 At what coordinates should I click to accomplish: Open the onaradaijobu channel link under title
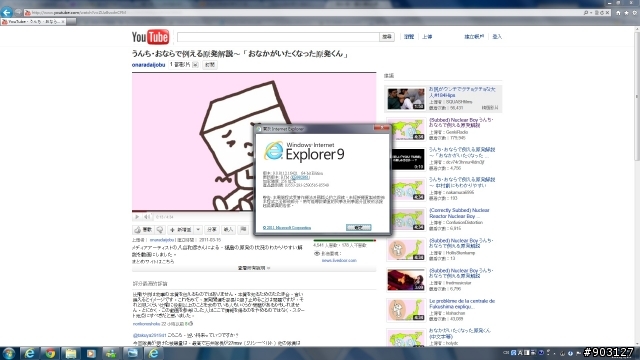pos(148,65)
